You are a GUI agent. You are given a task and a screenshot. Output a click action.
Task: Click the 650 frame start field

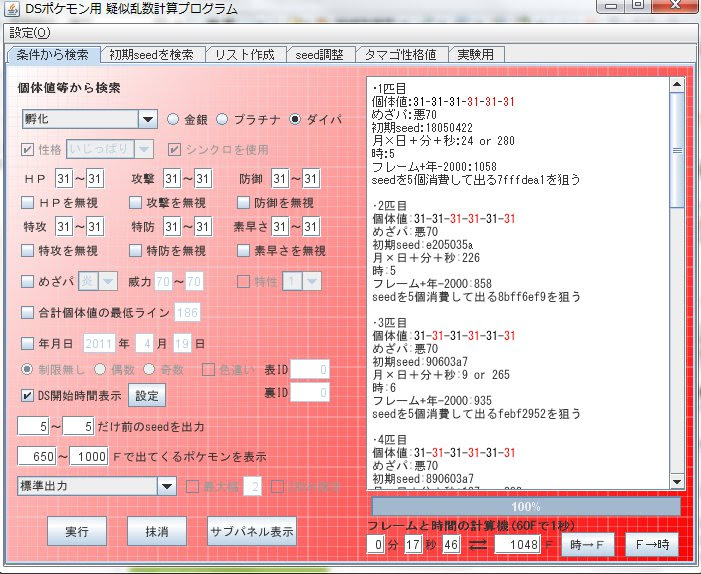(37, 456)
